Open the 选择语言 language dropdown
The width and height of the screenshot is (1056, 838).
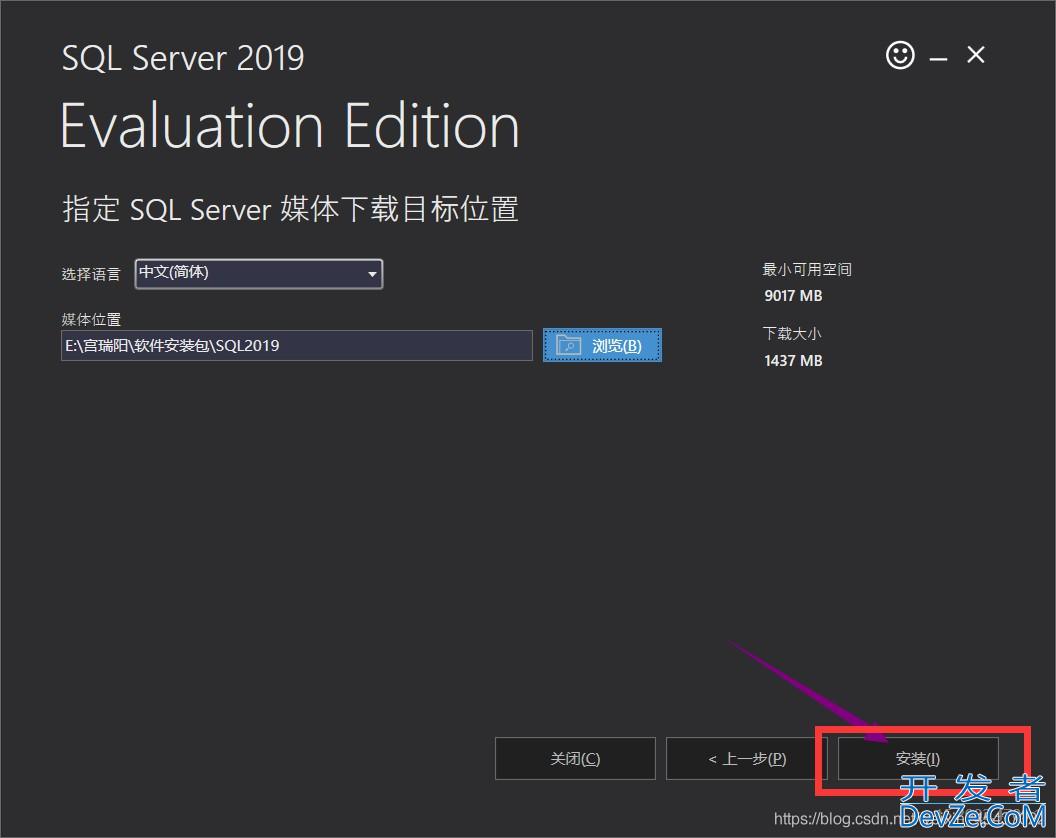tap(259, 273)
